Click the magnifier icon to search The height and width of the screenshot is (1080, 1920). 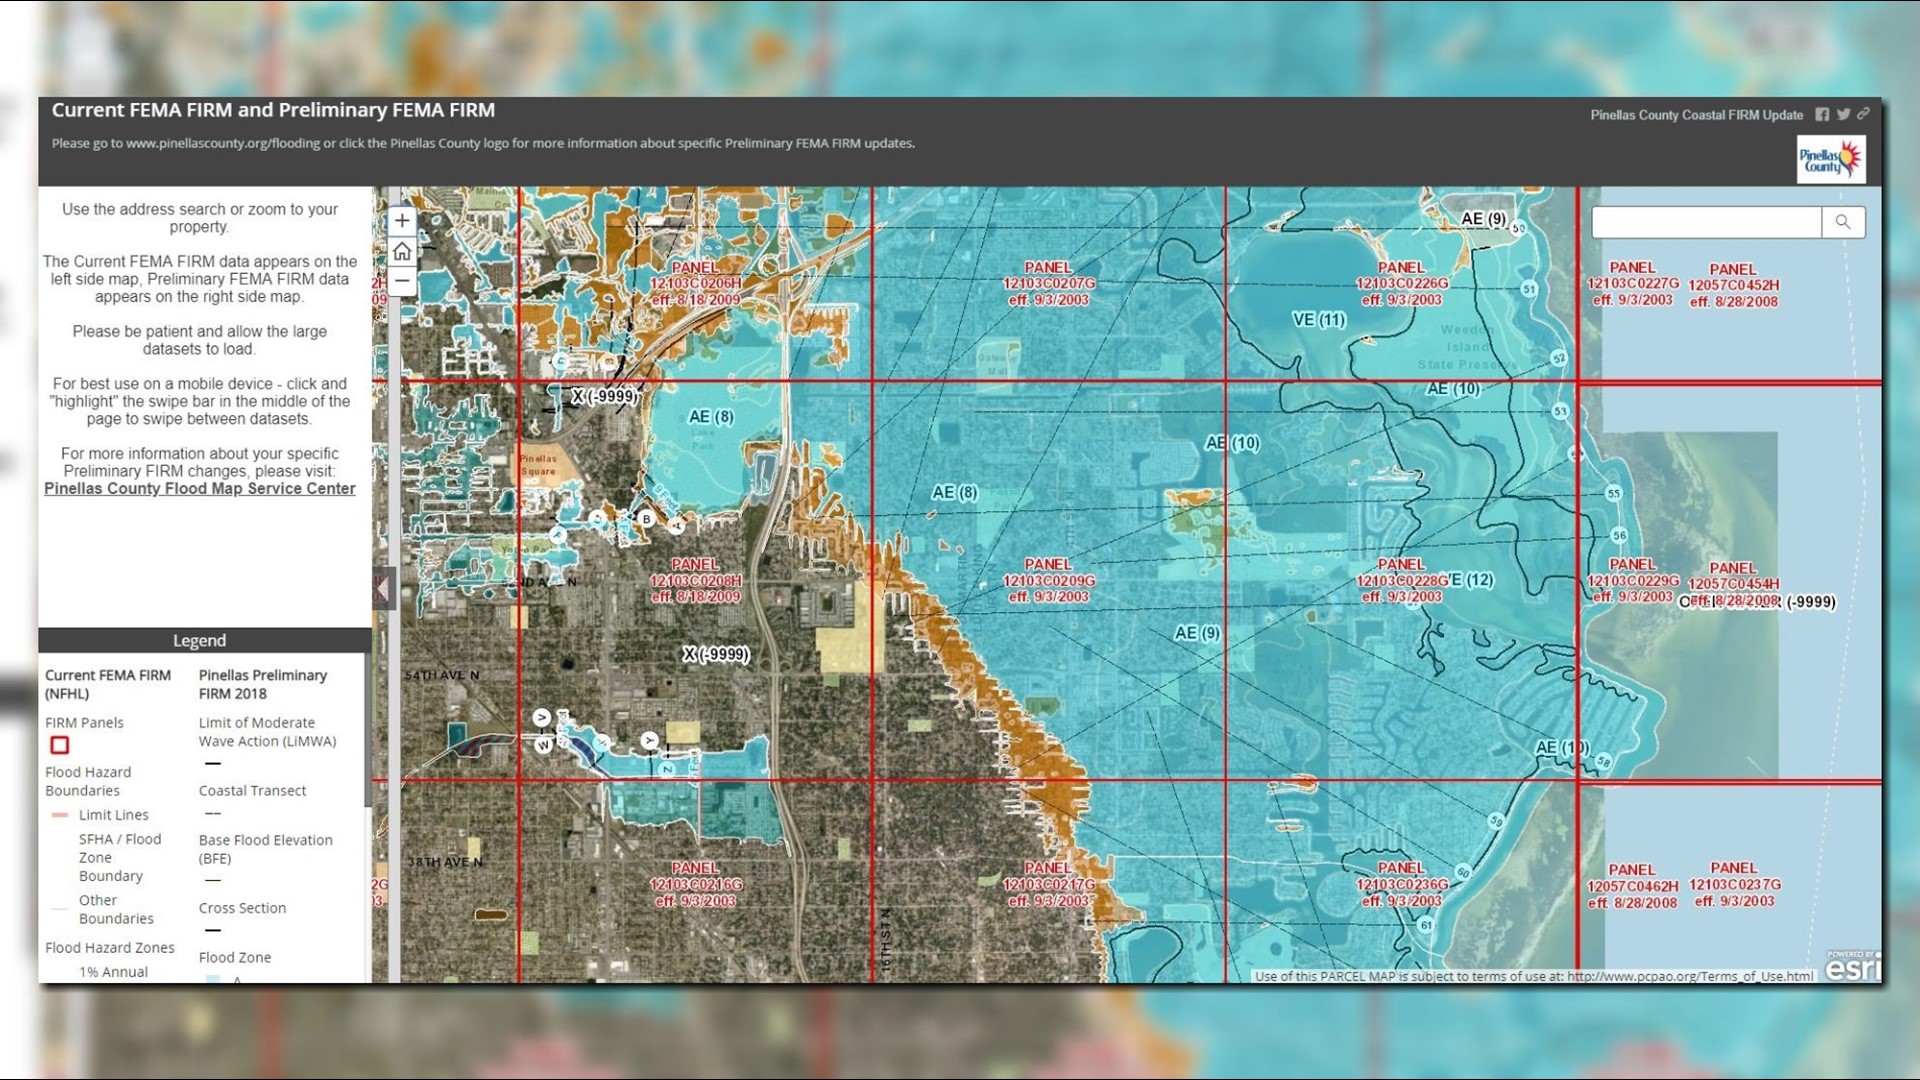point(1843,222)
